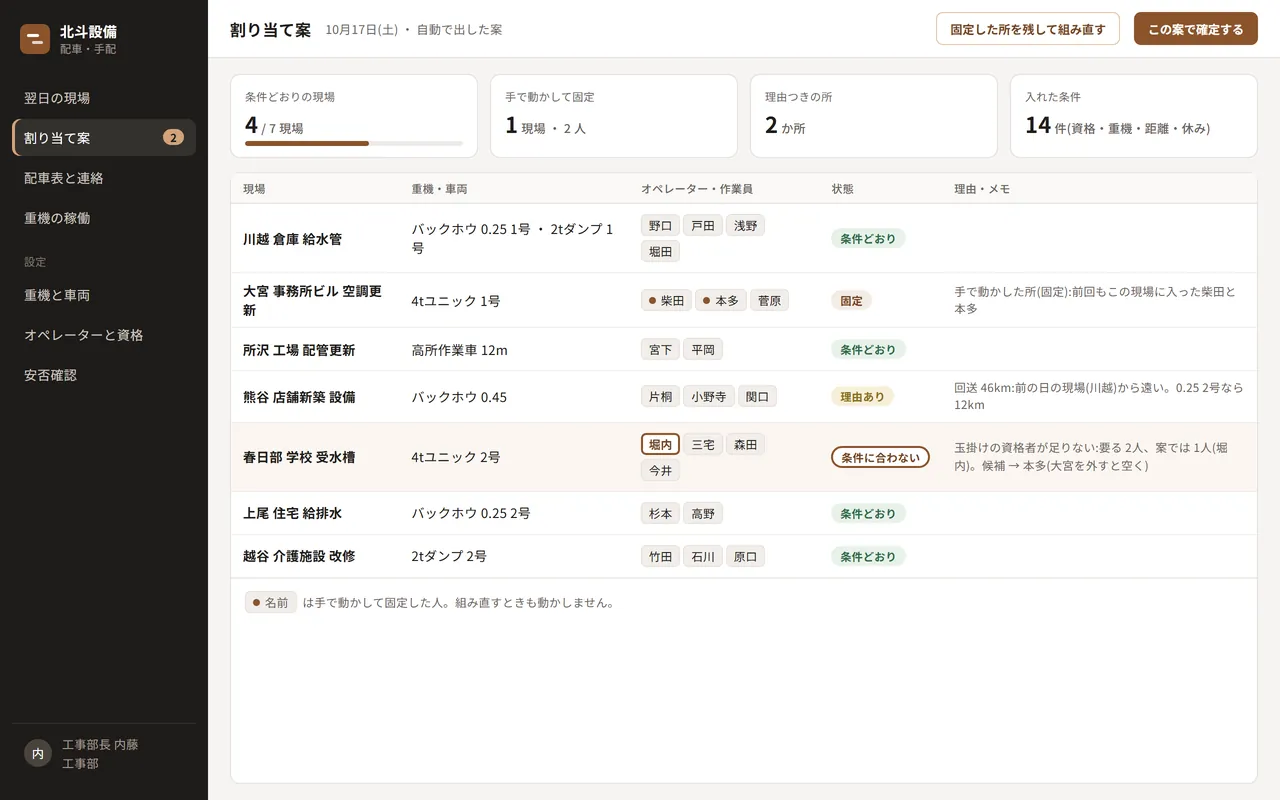Click the 杉本 worker chip
Screen dimensions: 1280x800
coord(660,513)
